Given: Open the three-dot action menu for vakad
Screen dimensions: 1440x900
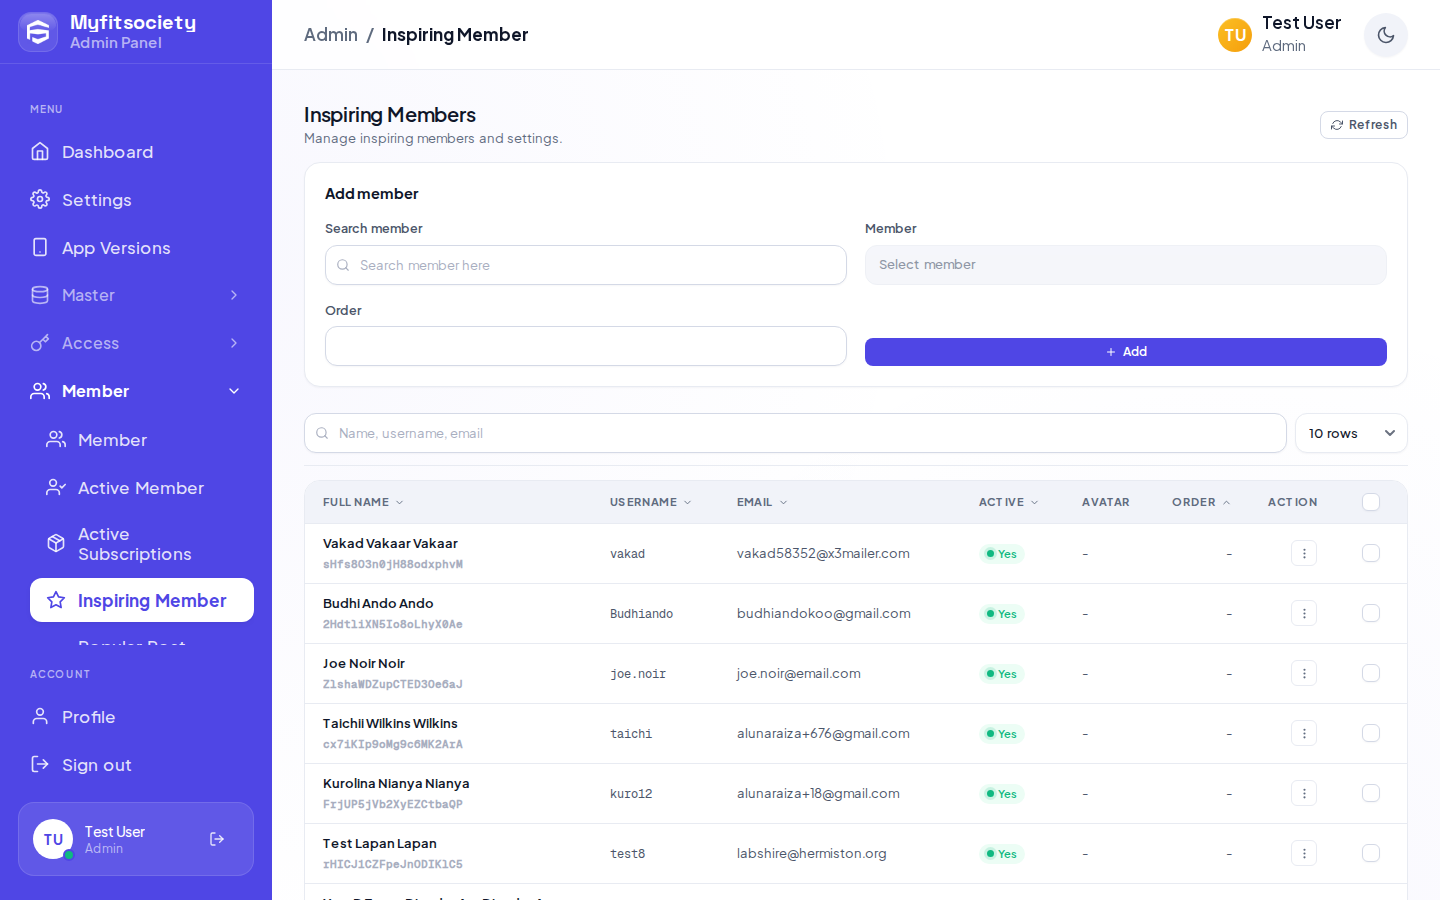Looking at the screenshot, I should click(1303, 553).
